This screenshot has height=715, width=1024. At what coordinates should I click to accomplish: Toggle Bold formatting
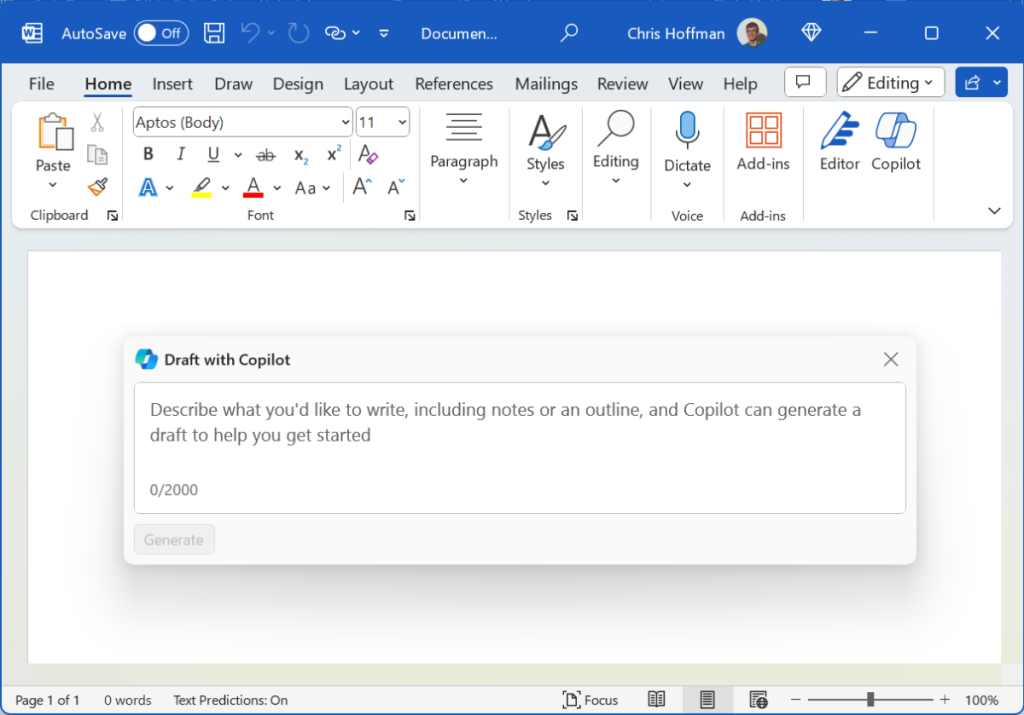pos(148,154)
